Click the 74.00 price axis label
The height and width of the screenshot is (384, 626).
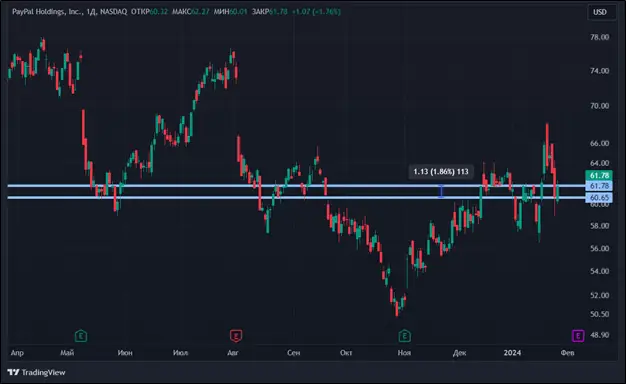click(x=600, y=71)
